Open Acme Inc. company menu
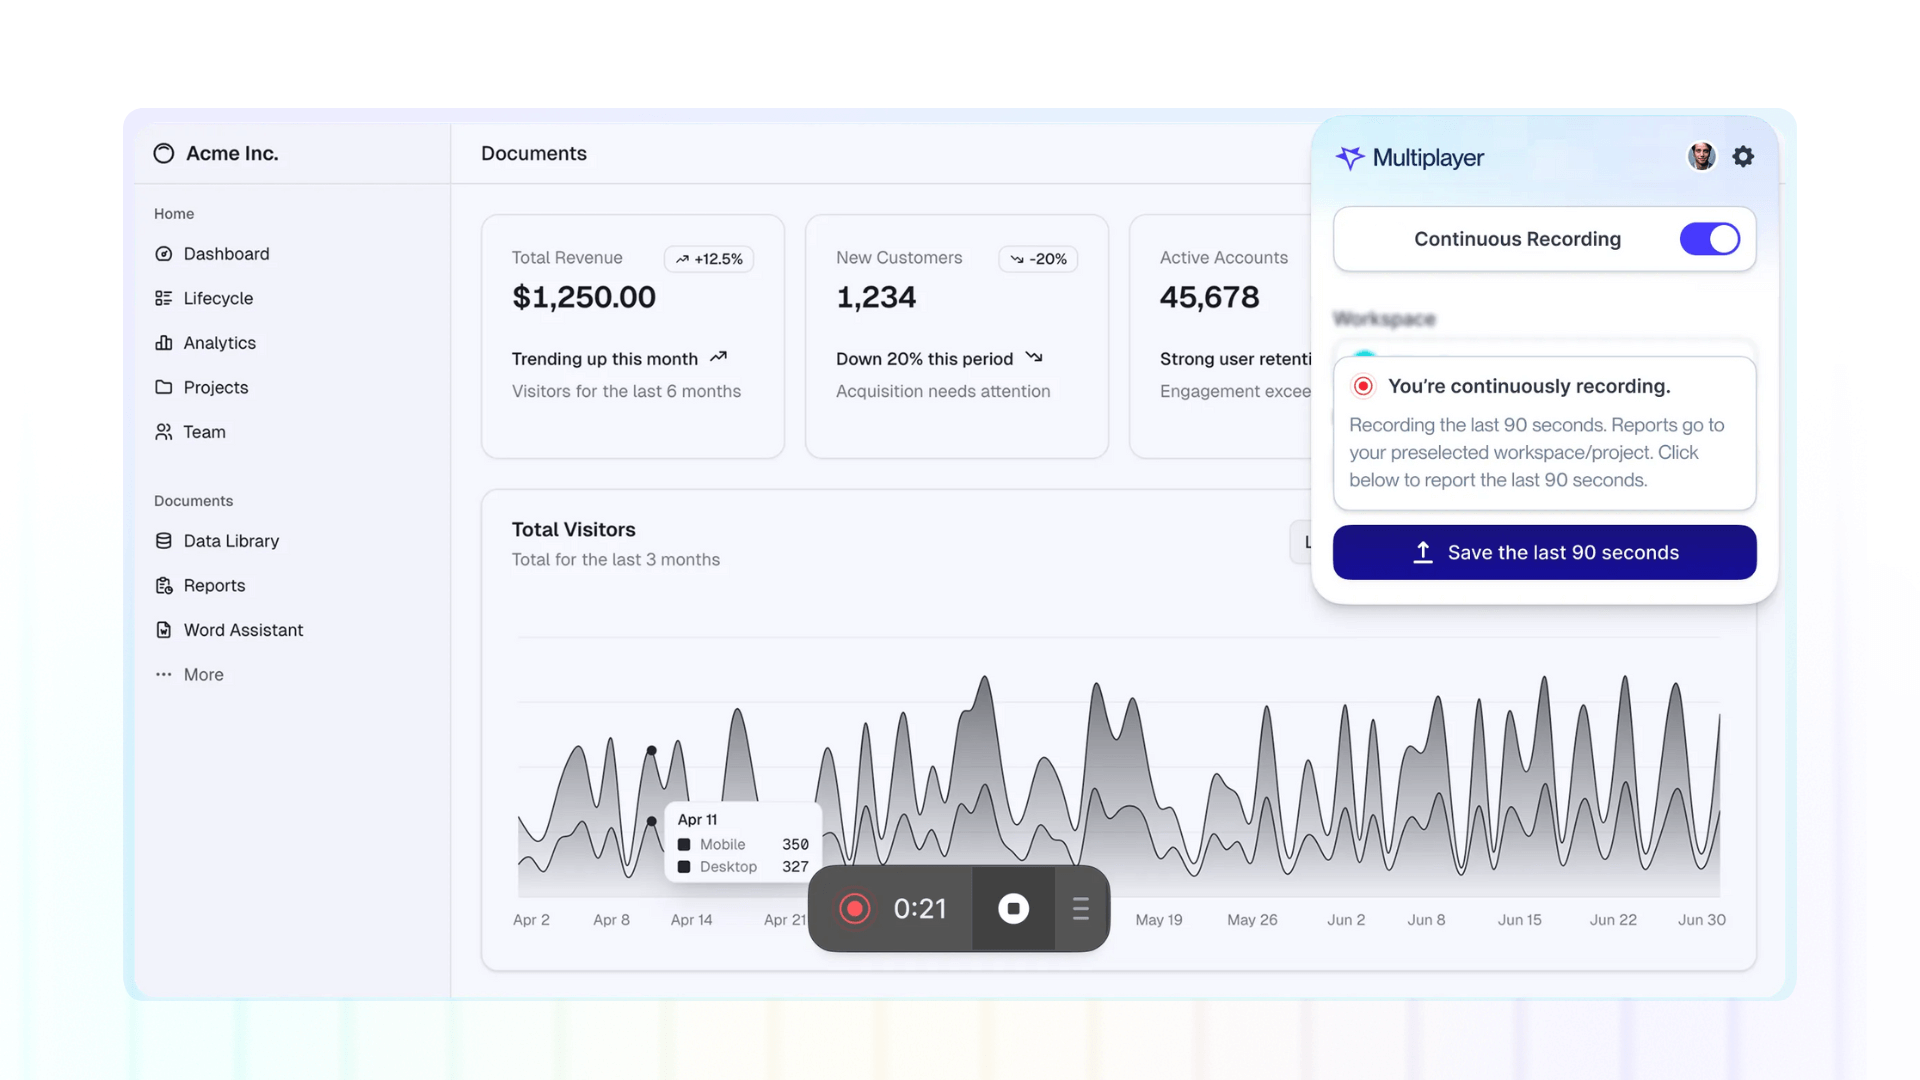The image size is (1920, 1080). coord(216,153)
